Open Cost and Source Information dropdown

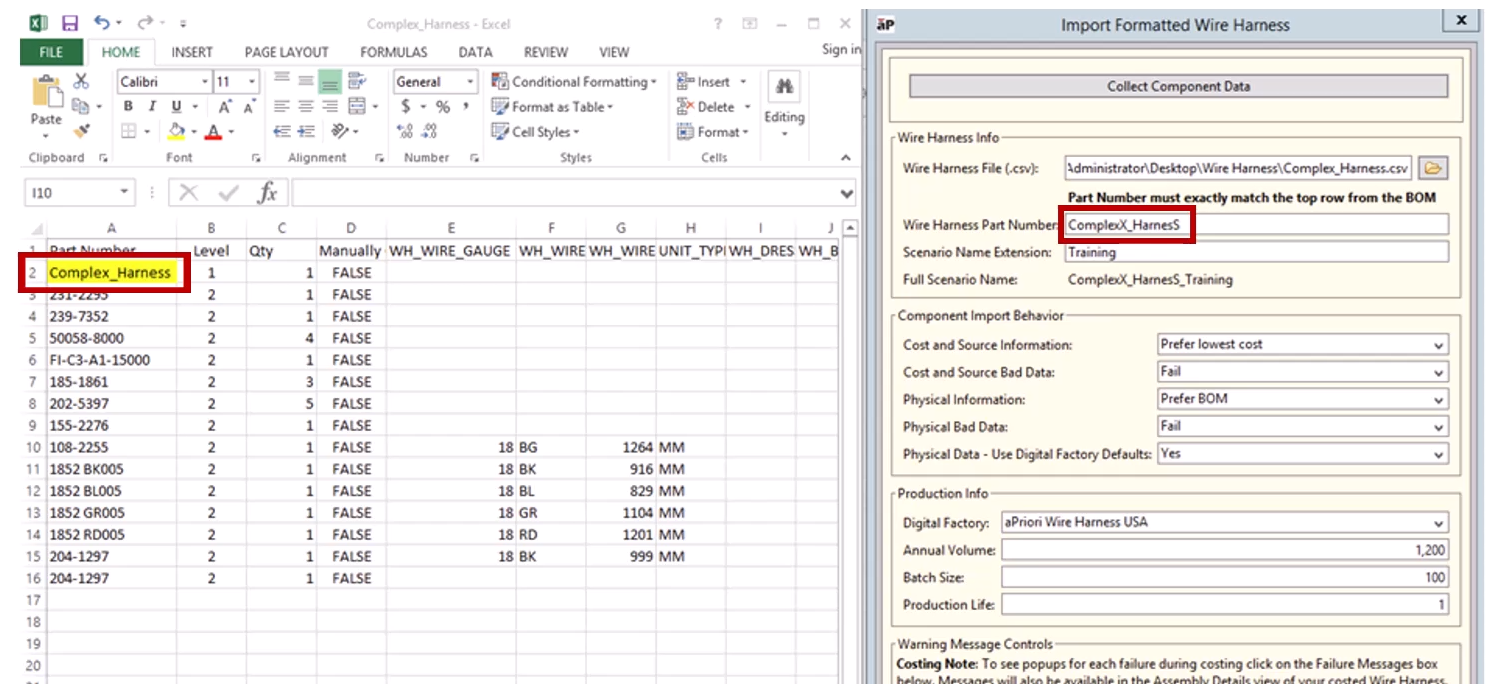[x=1302, y=345]
